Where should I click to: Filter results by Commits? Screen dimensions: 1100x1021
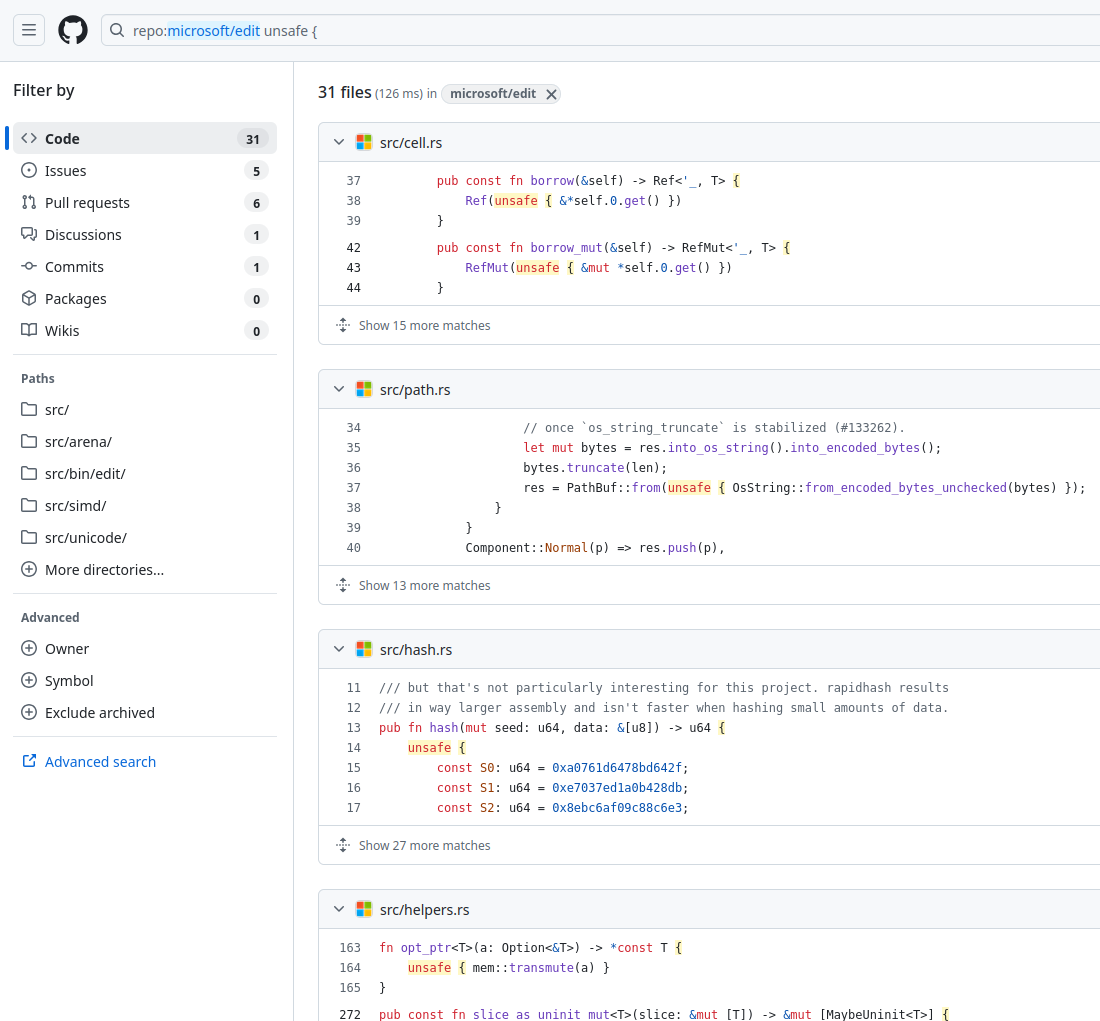coord(145,267)
